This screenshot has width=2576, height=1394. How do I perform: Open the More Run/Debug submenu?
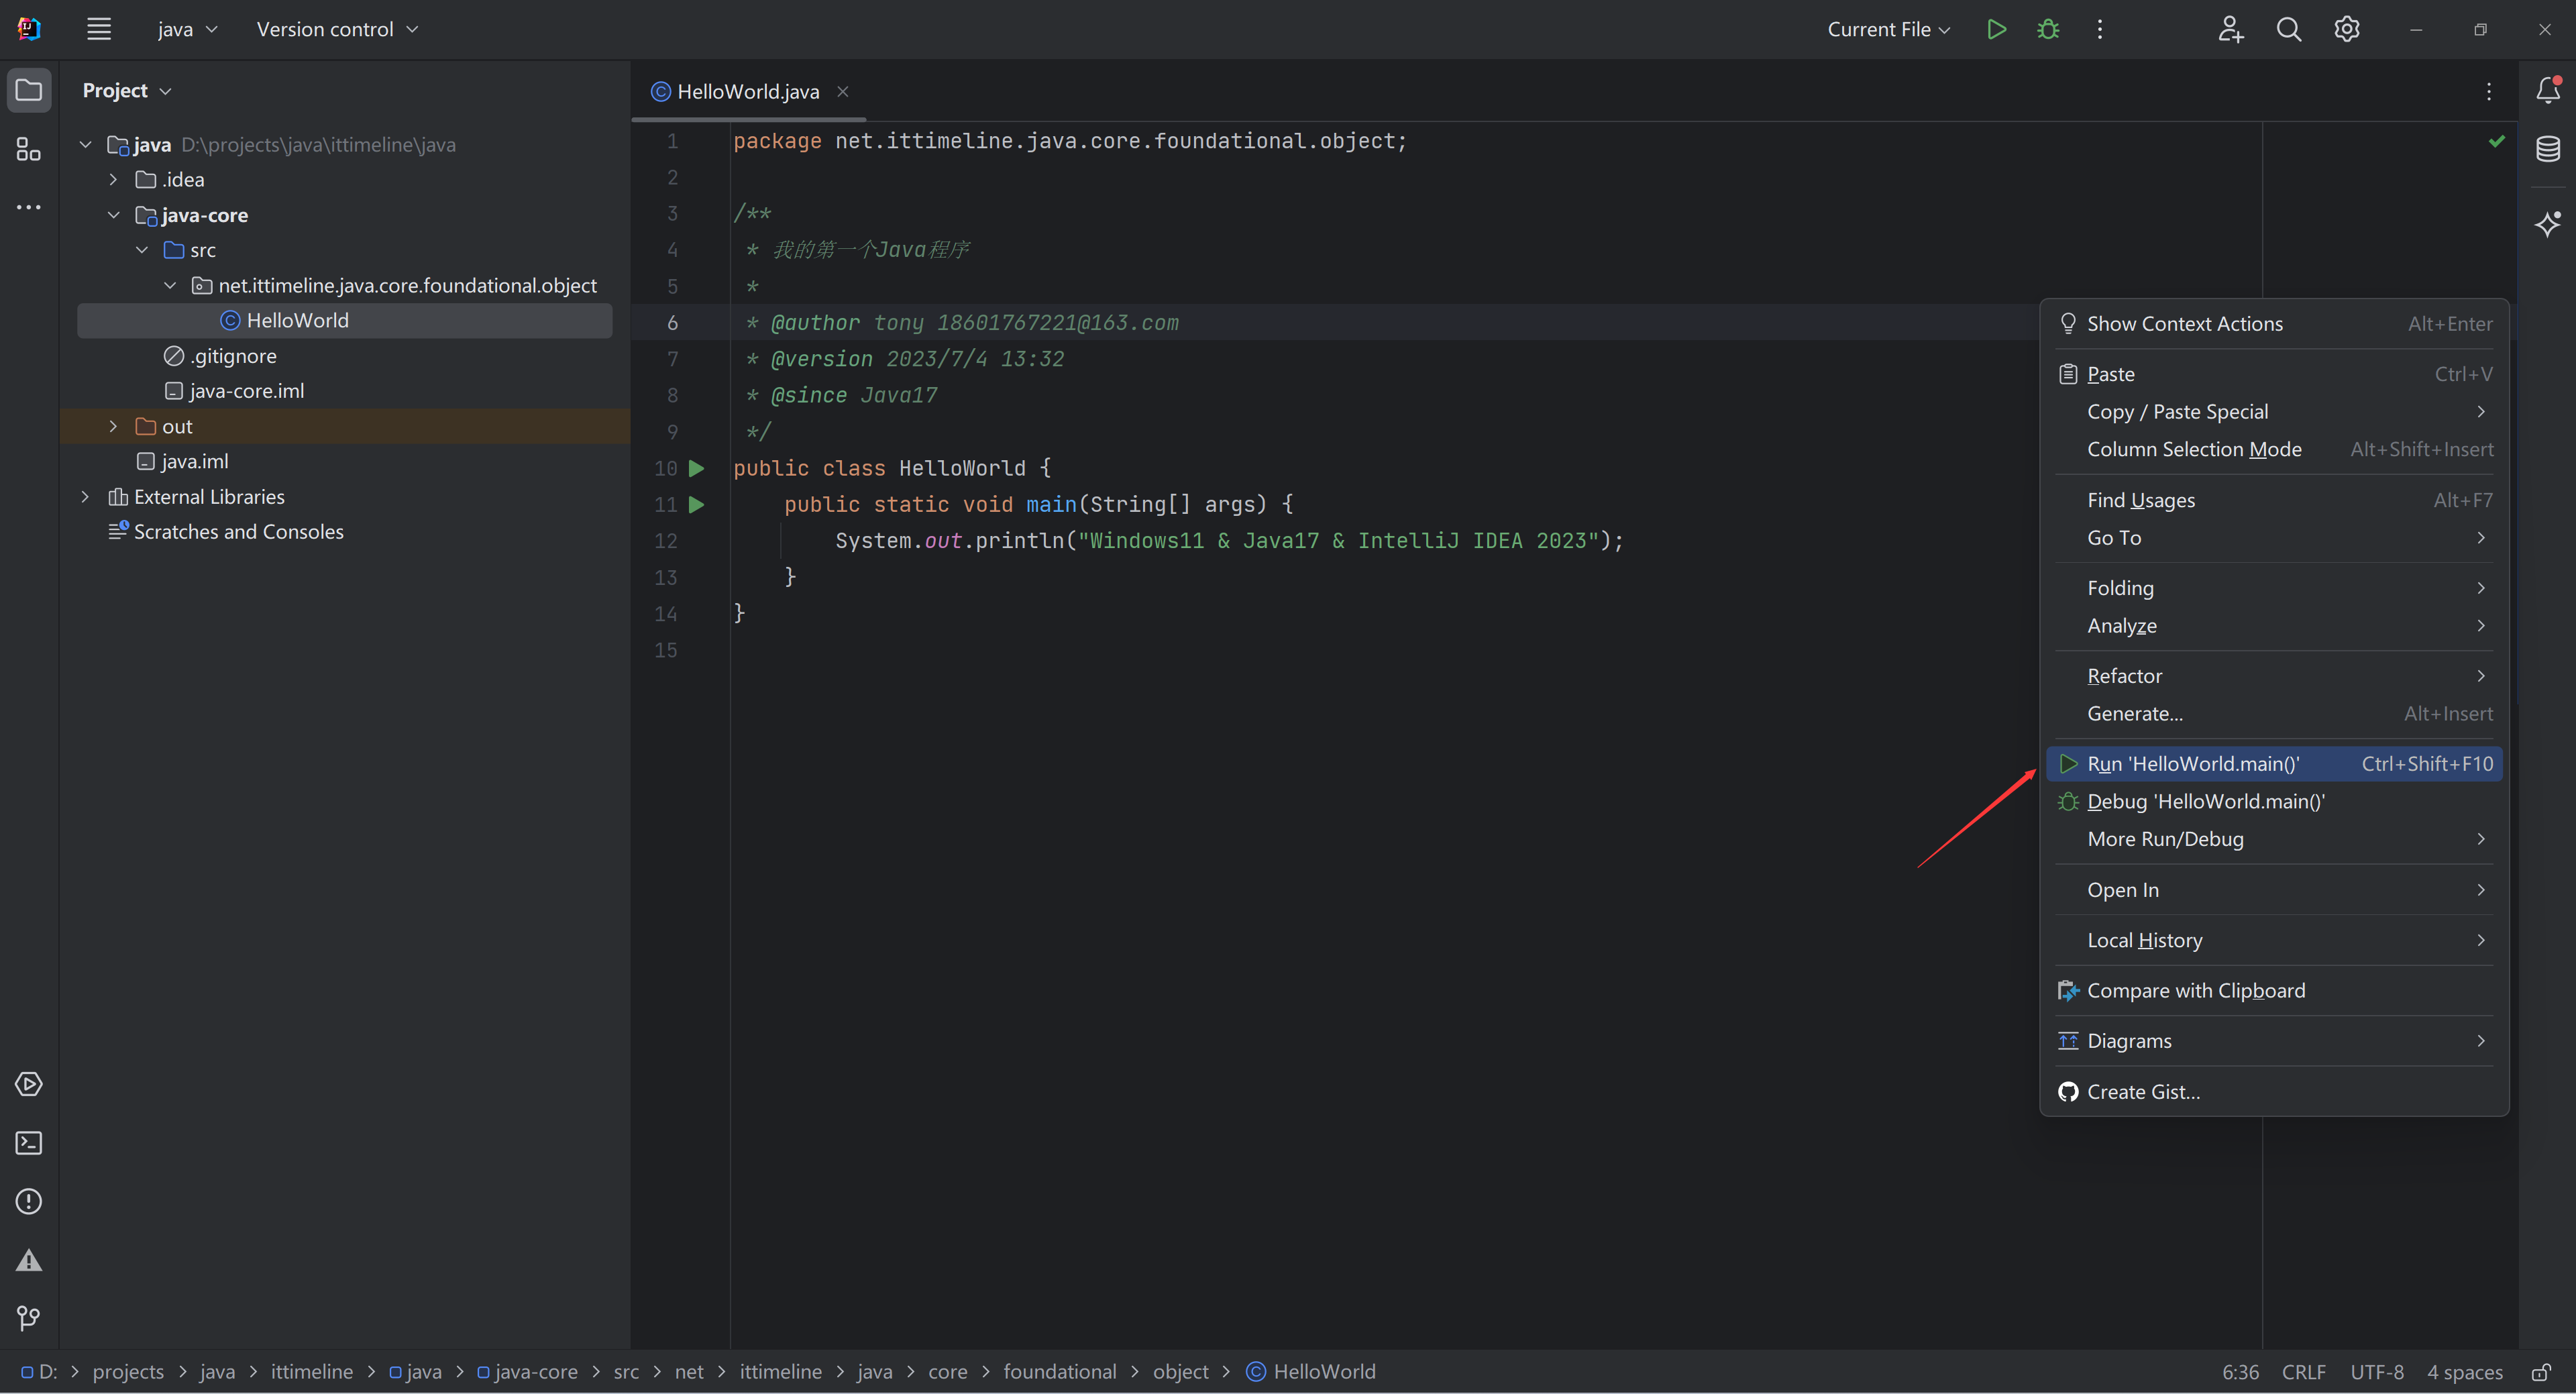coord(2274,839)
